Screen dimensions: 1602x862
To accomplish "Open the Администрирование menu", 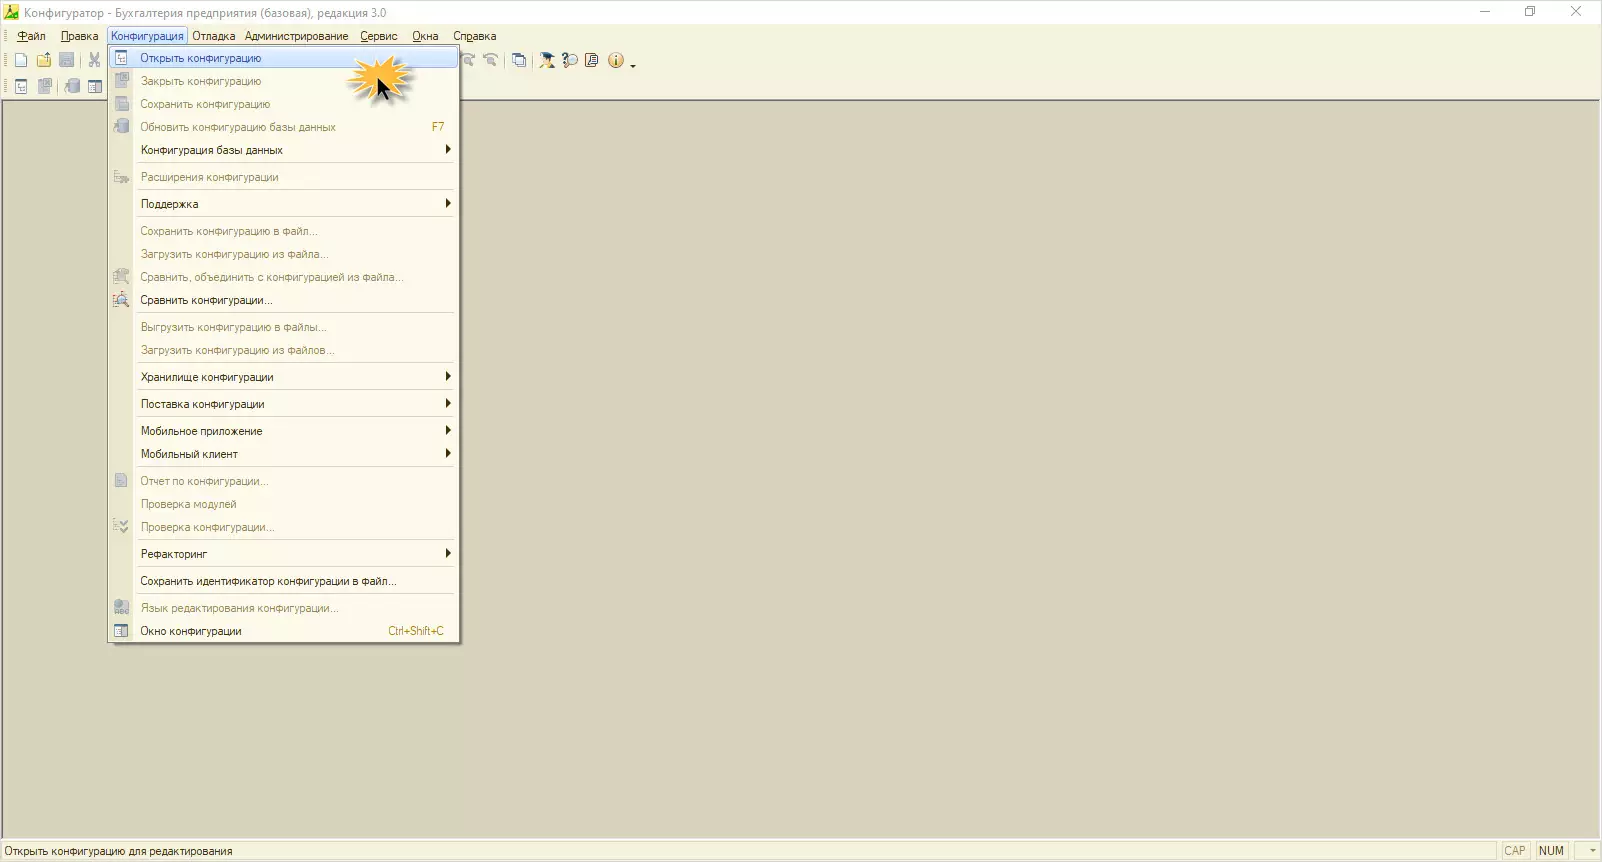I will (296, 36).
